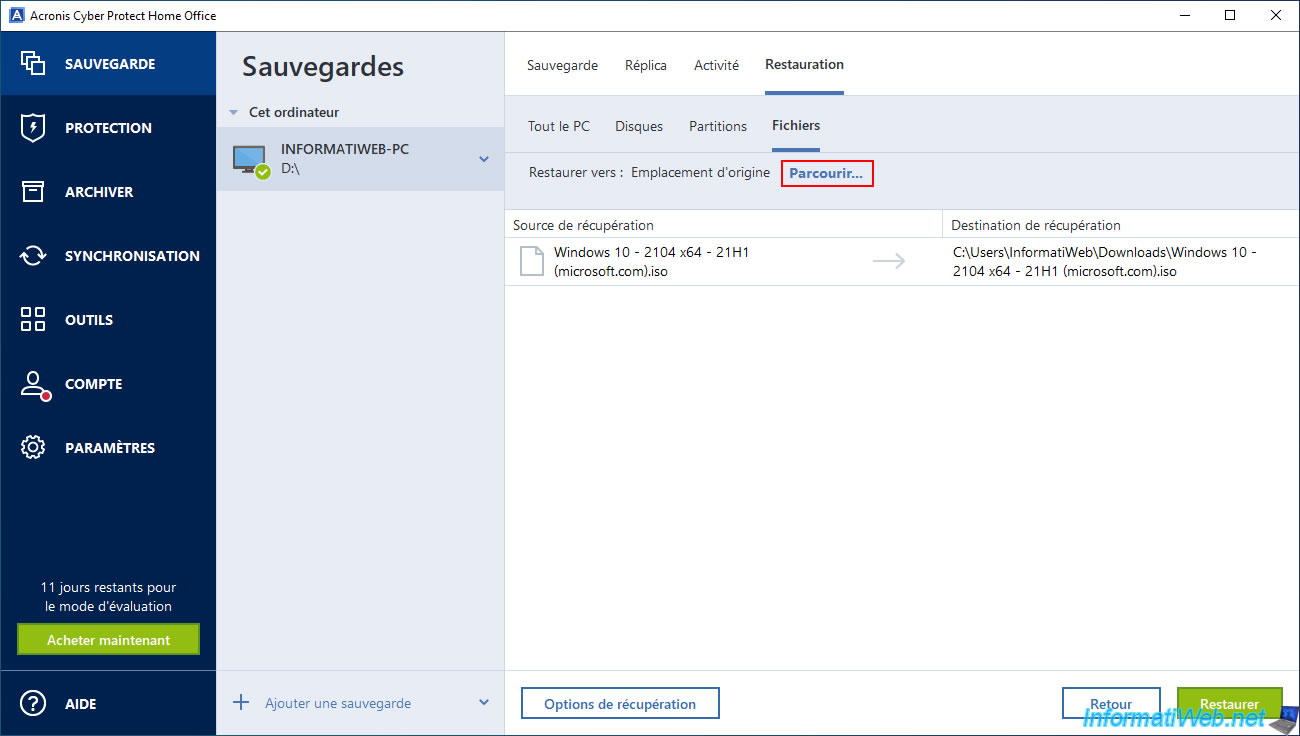Select the Fichiers sub-tab

pos(796,125)
